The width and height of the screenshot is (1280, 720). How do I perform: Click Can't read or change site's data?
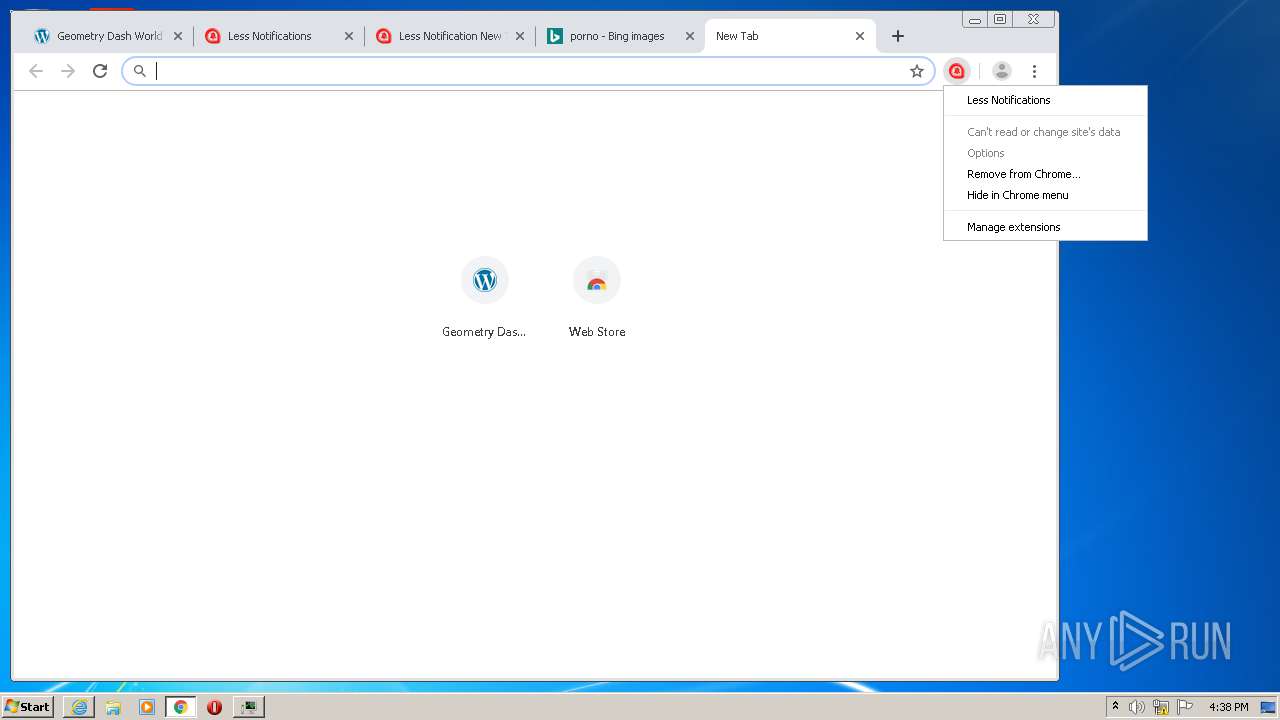[1045, 132]
